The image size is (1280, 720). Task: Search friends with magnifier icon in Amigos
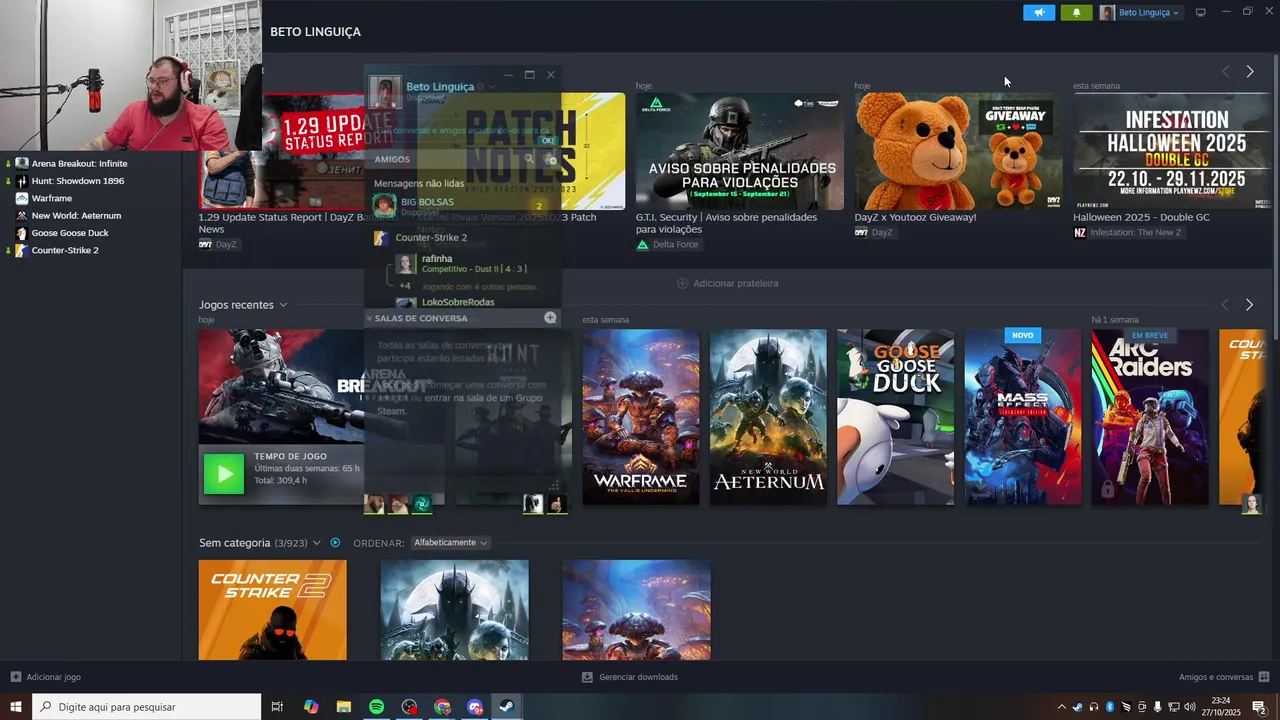[529, 159]
